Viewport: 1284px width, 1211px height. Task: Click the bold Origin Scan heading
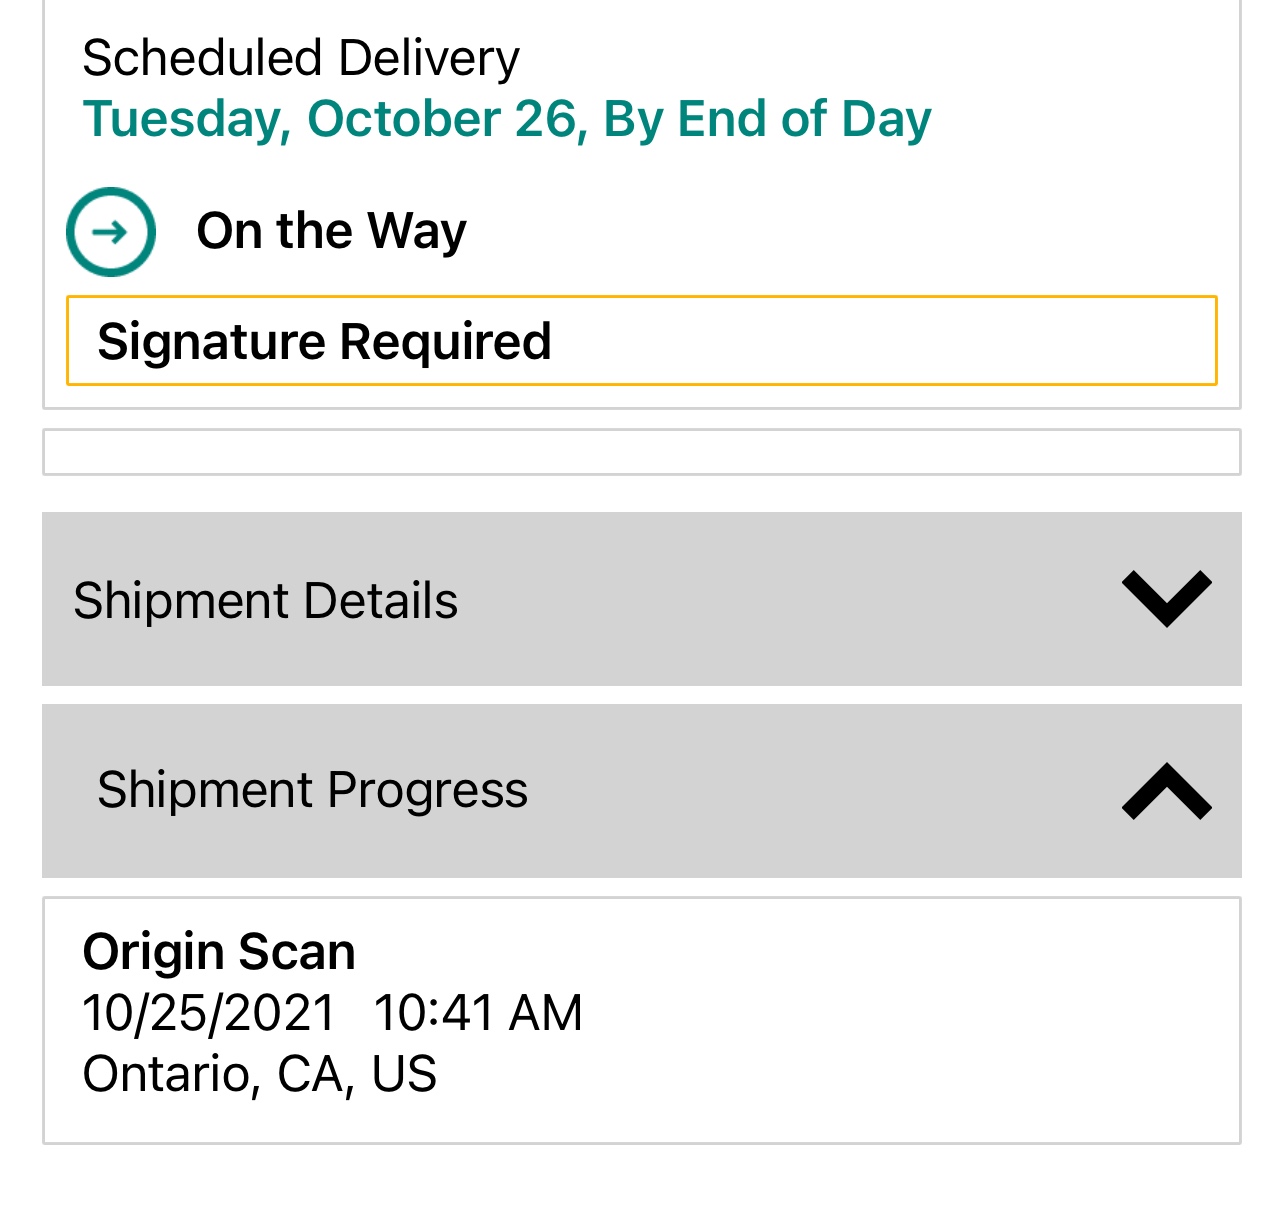click(x=219, y=951)
